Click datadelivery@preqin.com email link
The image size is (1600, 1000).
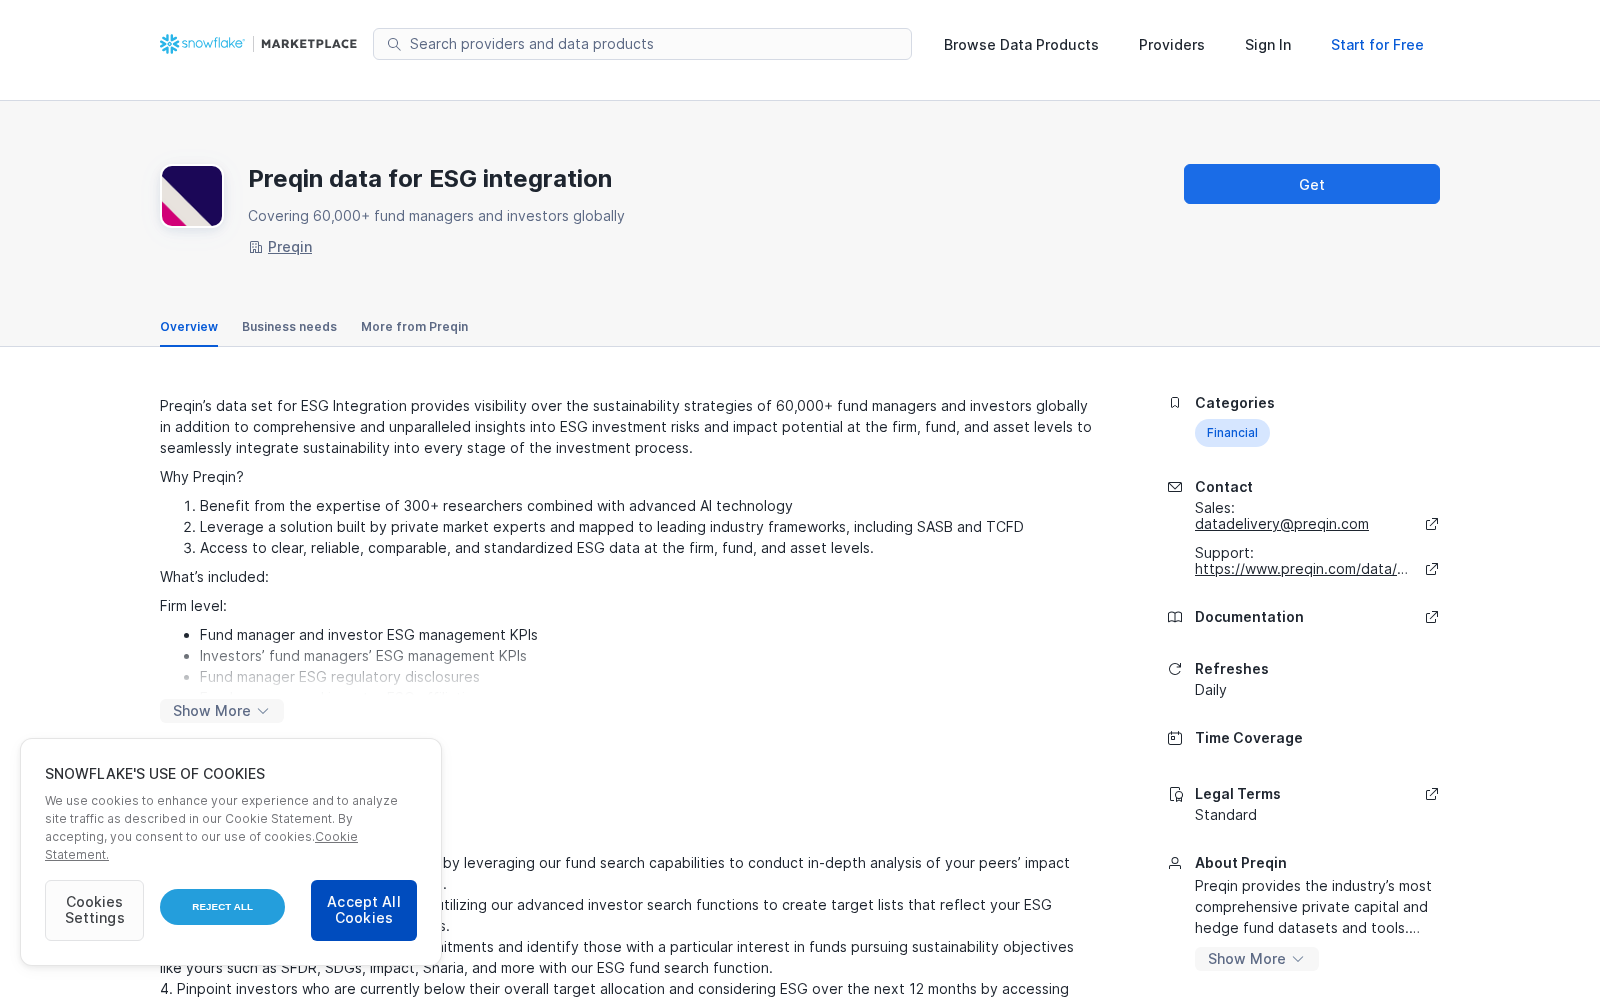click(x=1282, y=524)
